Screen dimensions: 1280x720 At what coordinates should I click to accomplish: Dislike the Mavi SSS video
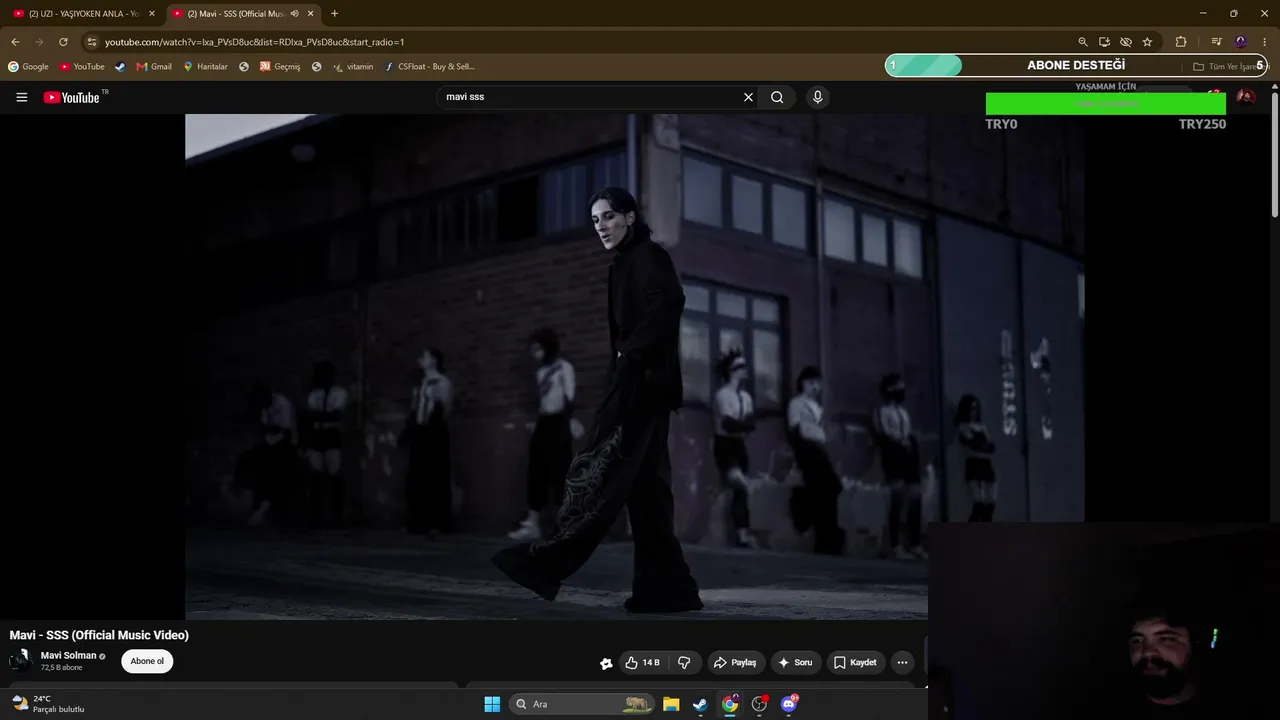click(684, 662)
